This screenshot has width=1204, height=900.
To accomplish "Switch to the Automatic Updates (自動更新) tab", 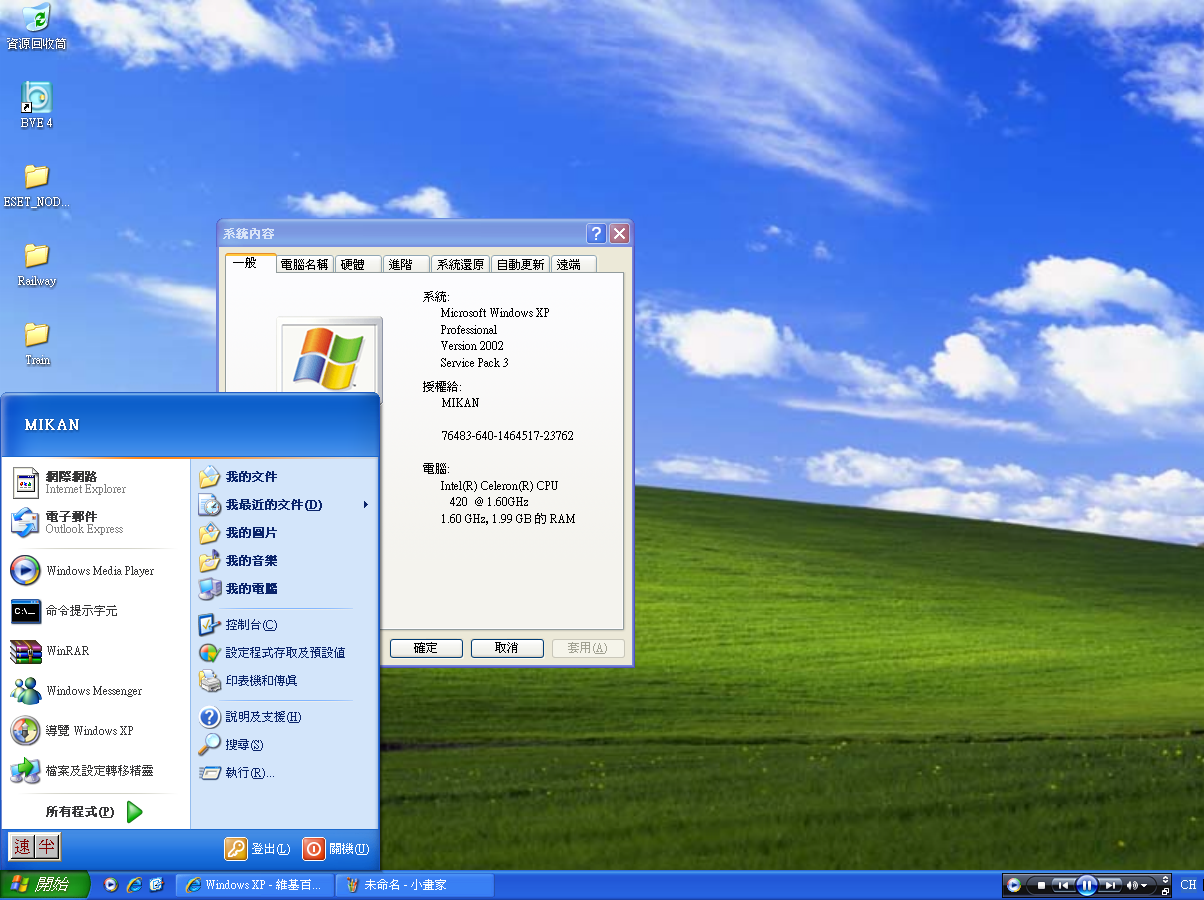I will click(x=521, y=265).
